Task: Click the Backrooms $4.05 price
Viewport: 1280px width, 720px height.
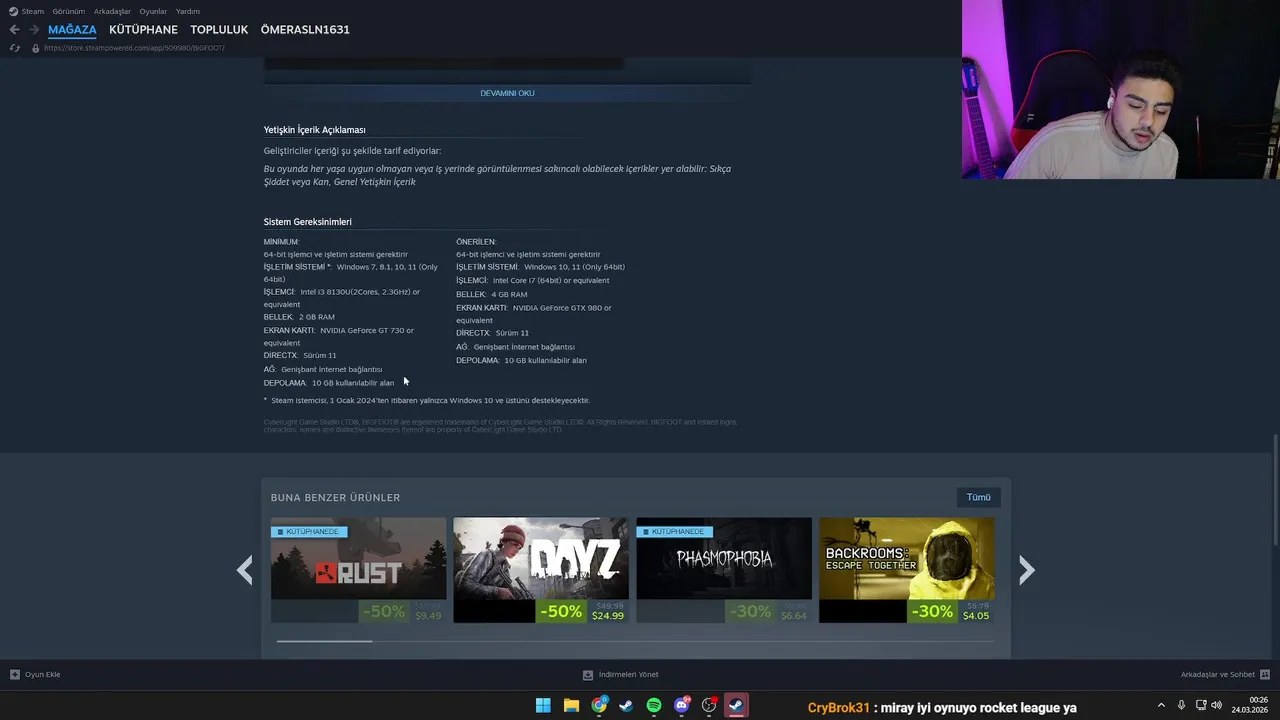Action: click(x=976, y=616)
